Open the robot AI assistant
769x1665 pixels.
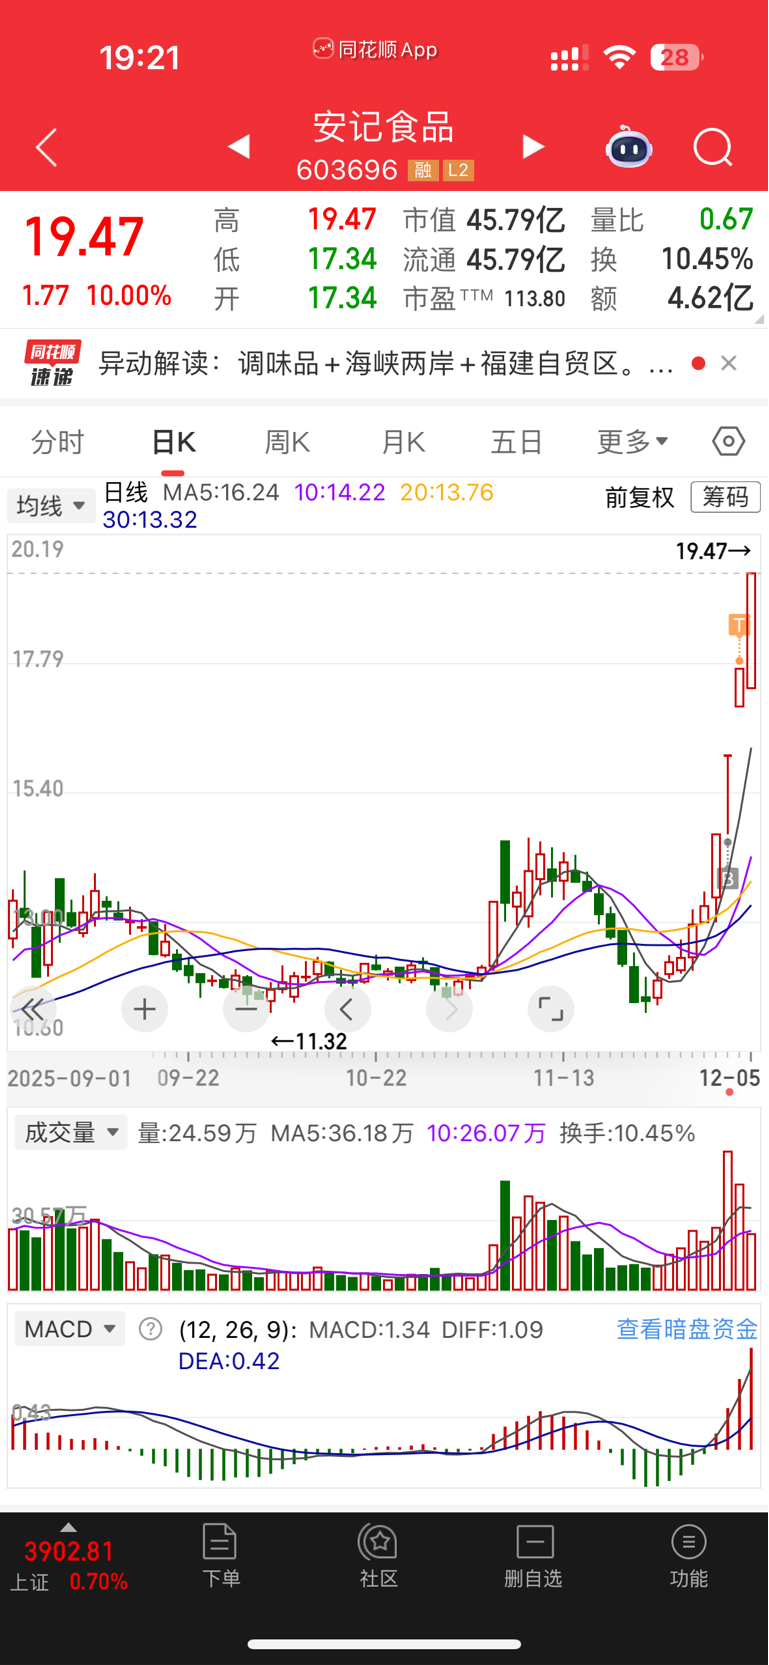pyautogui.click(x=629, y=147)
